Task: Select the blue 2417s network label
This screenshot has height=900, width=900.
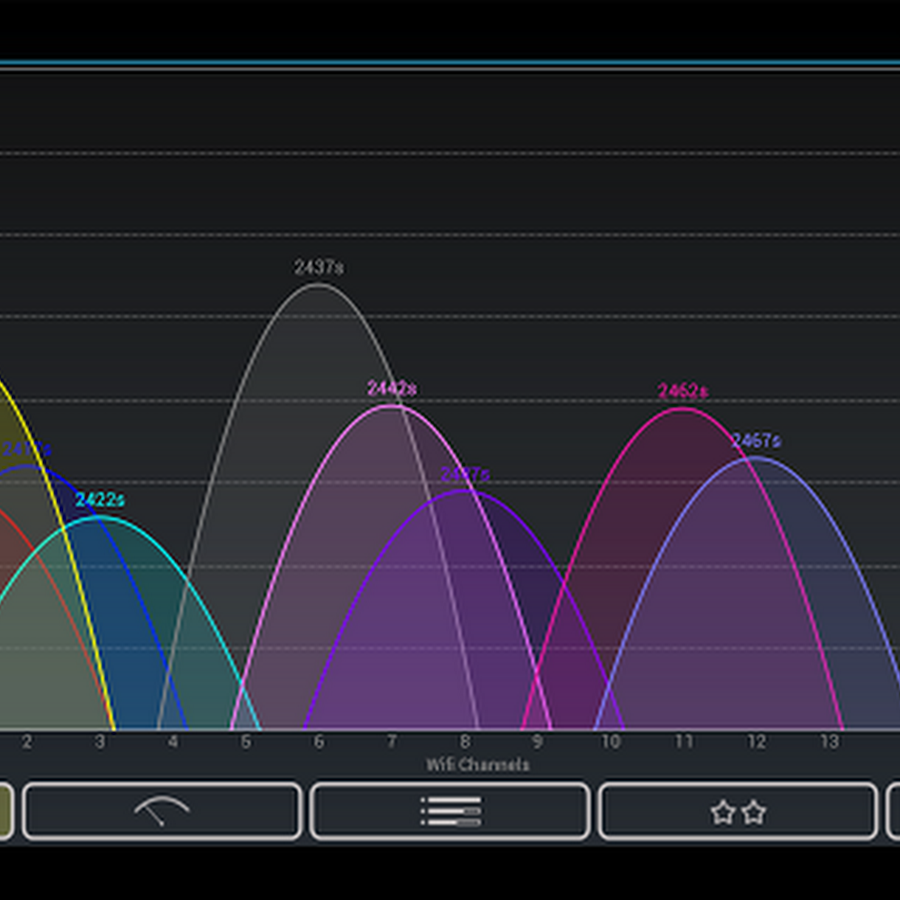Action: pos(26,448)
